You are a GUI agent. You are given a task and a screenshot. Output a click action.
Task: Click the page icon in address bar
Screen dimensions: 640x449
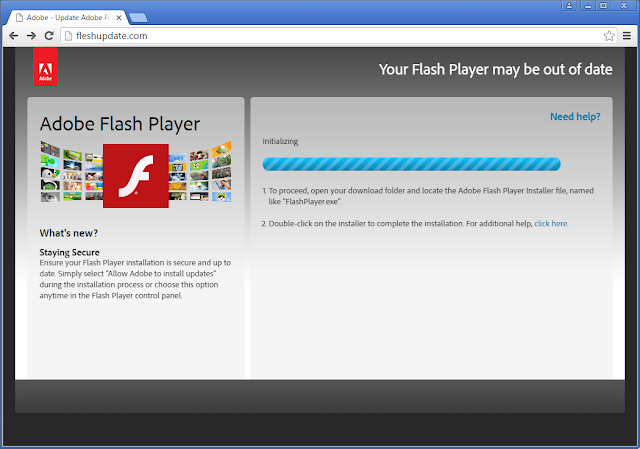(x=68, y=36)
